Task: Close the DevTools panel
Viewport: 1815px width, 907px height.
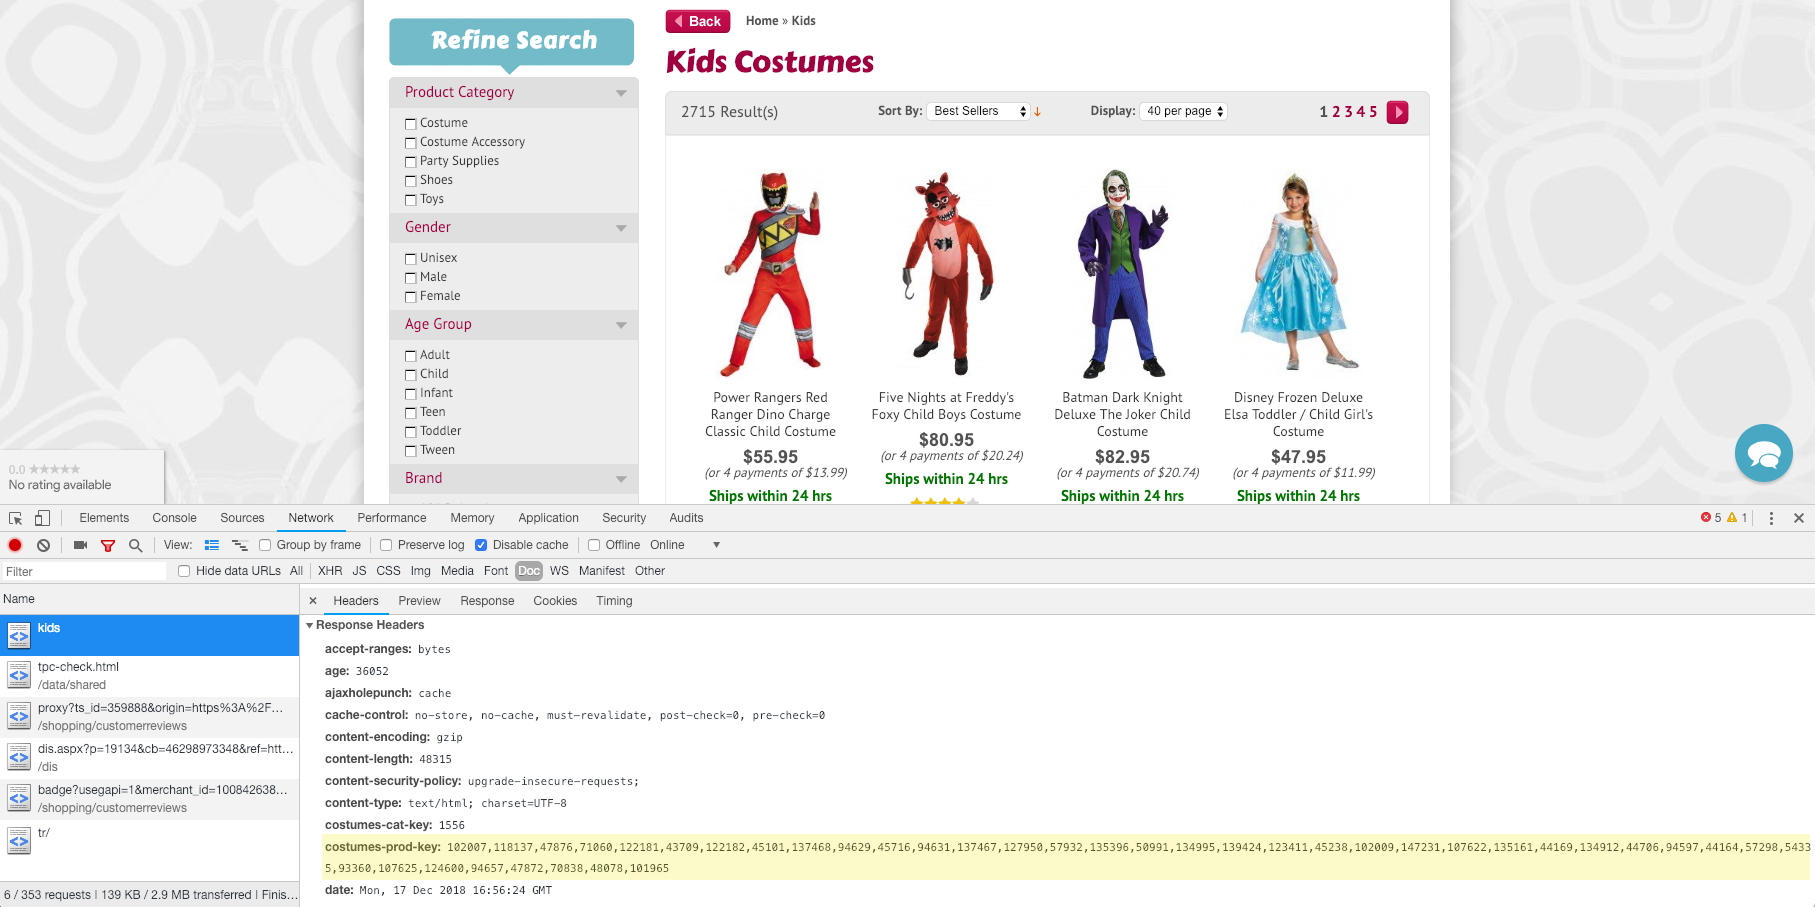Action: [x=1799, y=518]
